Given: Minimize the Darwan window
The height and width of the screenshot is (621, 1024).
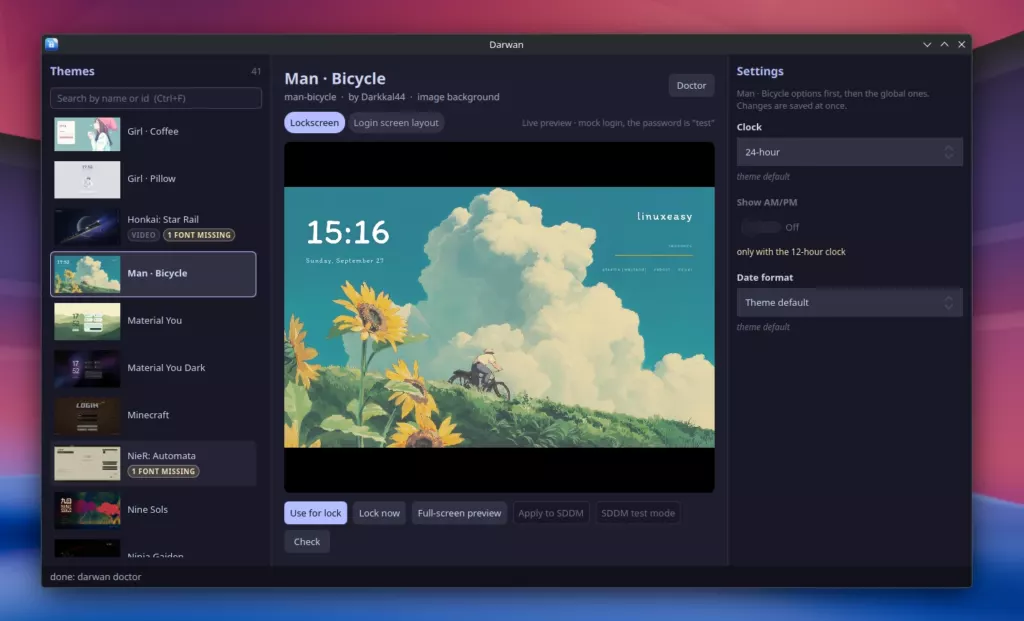Looking at the screenshot, I should click(x=927, y=44).
